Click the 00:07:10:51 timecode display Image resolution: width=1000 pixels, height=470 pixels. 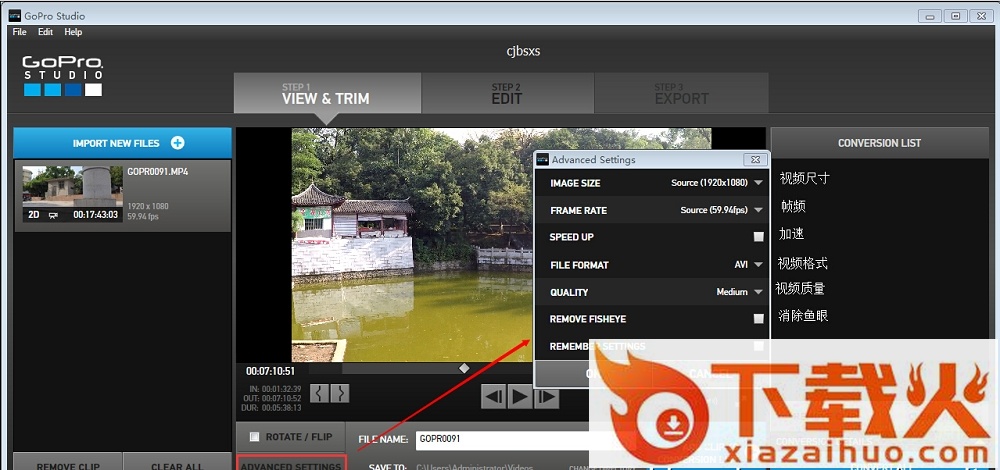pyautogui.click(x=270, y=371)
